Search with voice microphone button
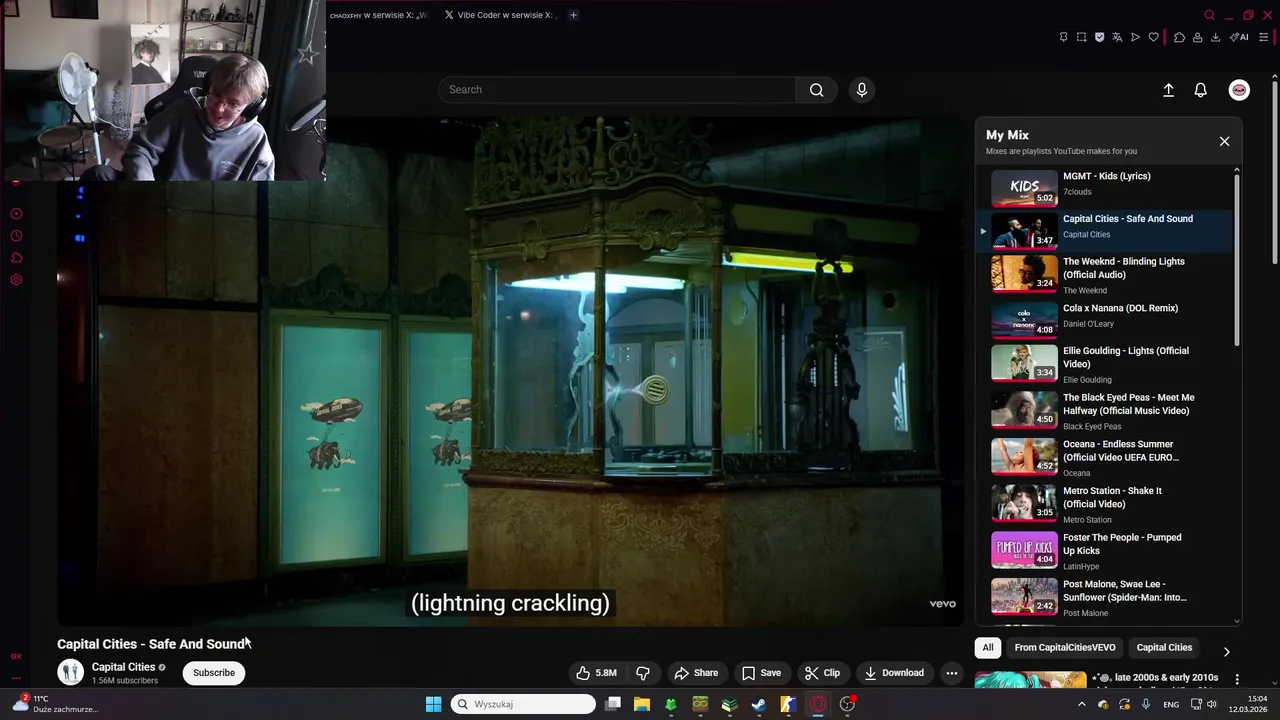Viewport: 1280px width, 720px height. (x=862, y=90)
